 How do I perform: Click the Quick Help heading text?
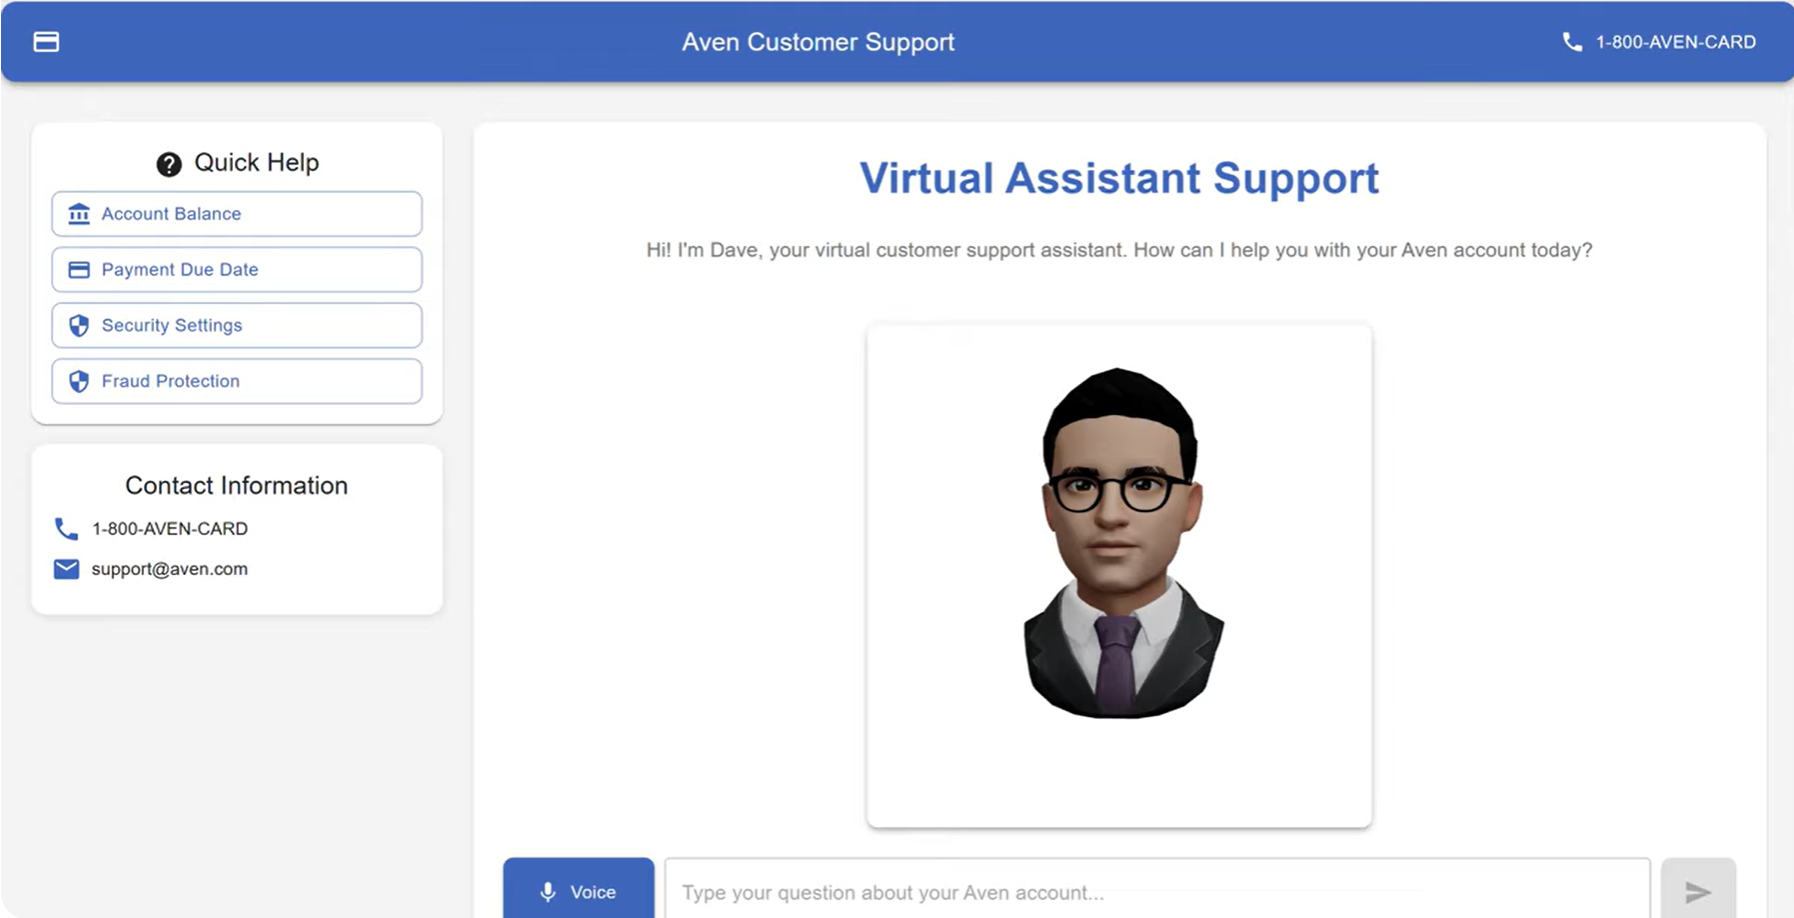(256, 162)
